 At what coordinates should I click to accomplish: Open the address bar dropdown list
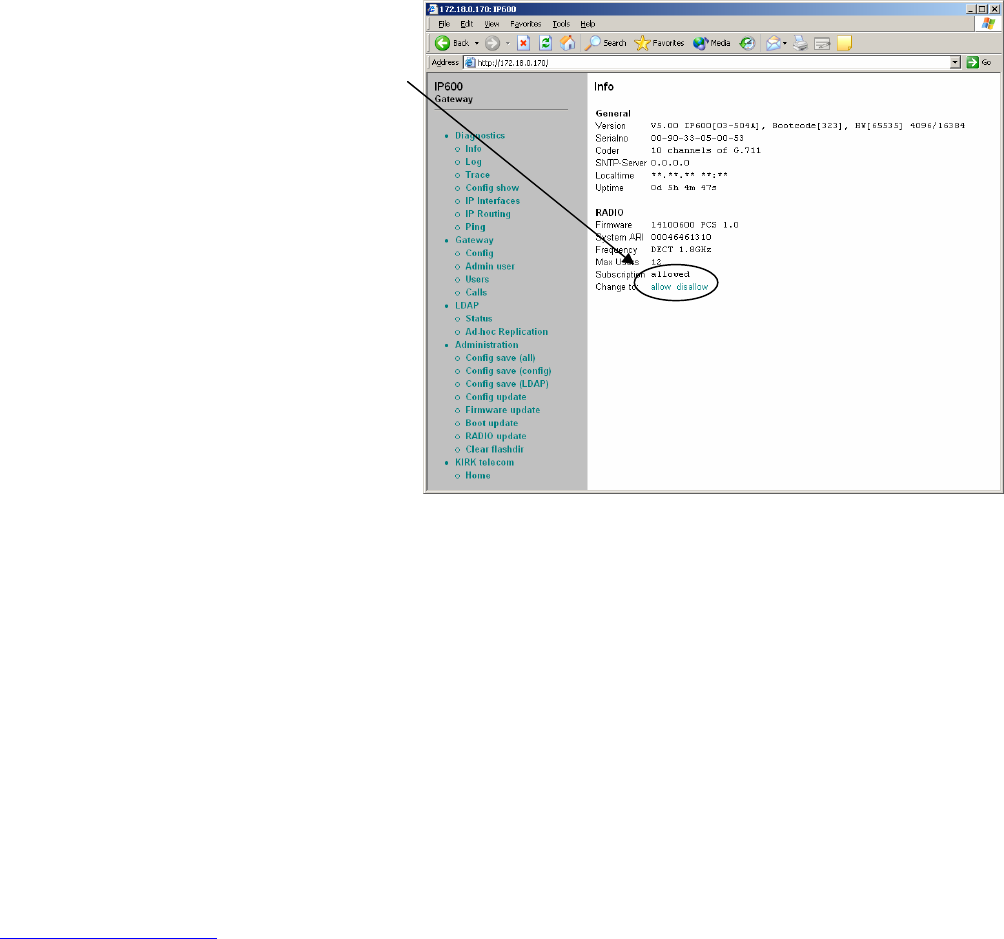[955, 62]
